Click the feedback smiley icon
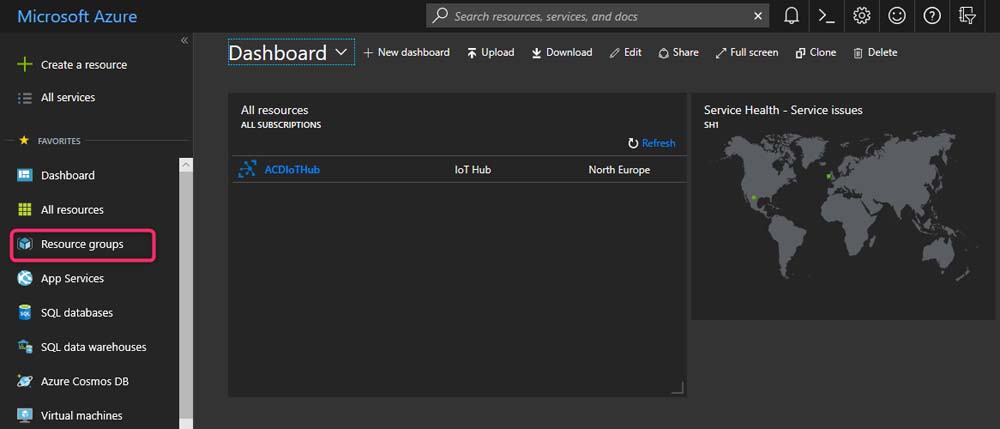Screen dimensions: 1000x429 coord(896,16)
